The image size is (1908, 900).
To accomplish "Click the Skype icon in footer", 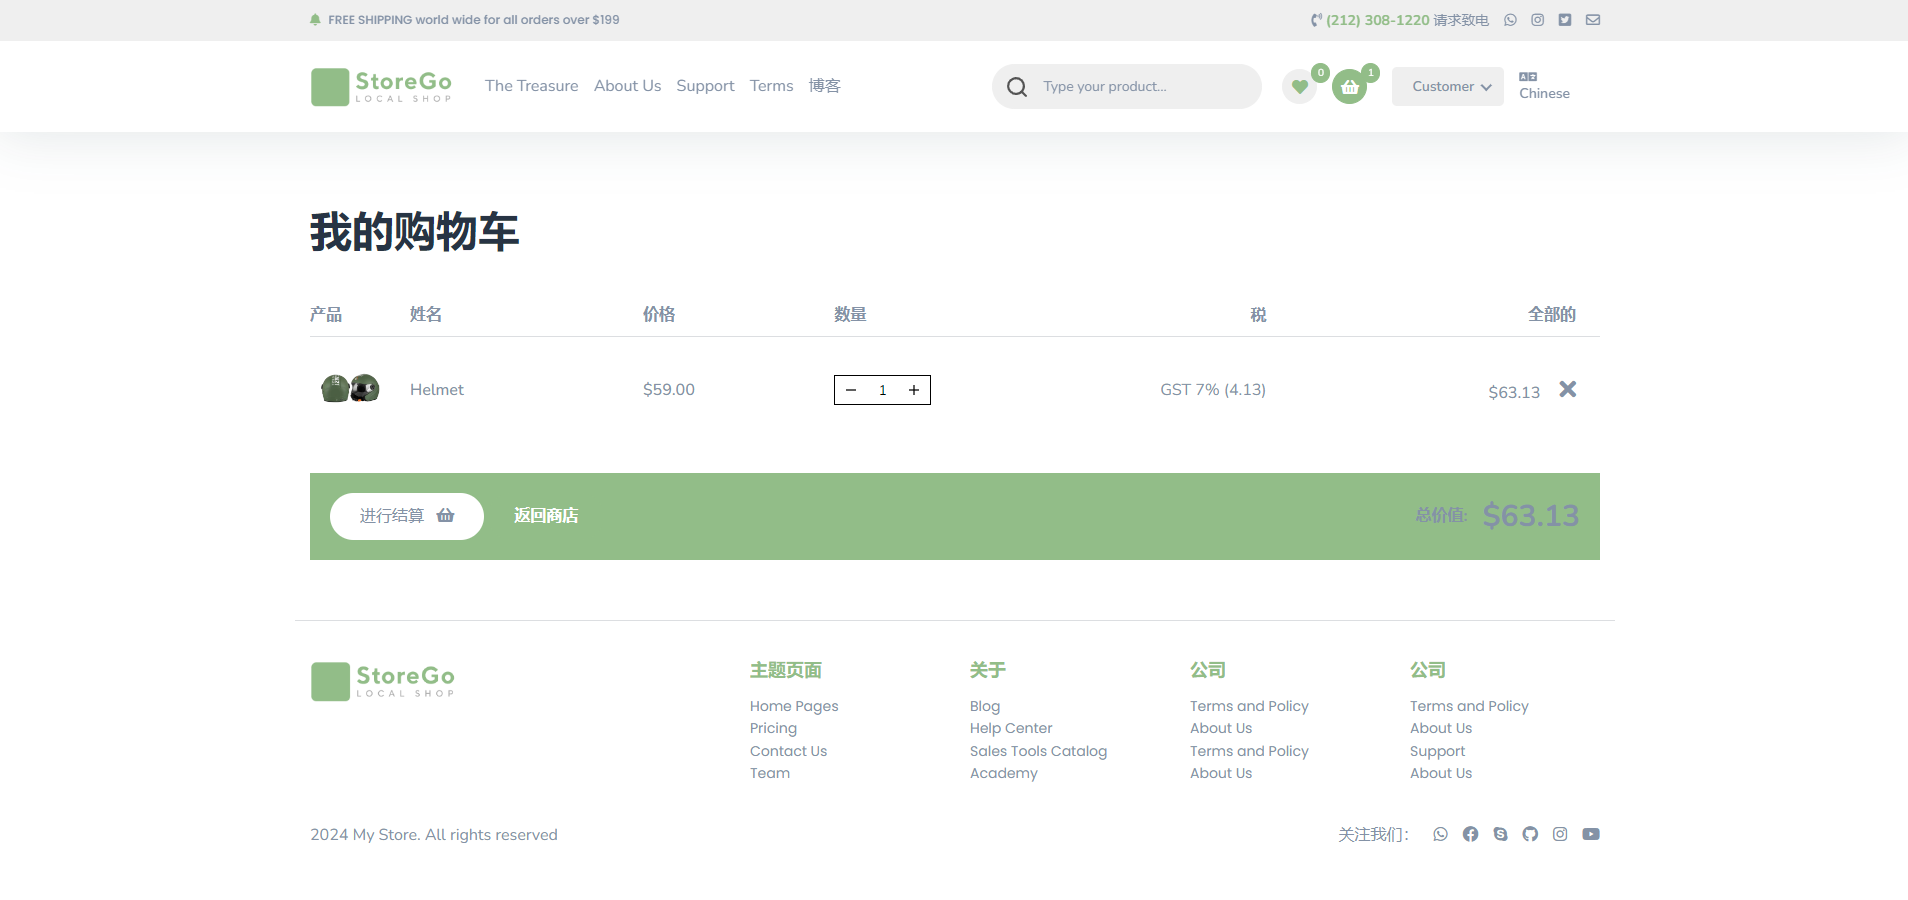I will click(x=1500, y=834).
